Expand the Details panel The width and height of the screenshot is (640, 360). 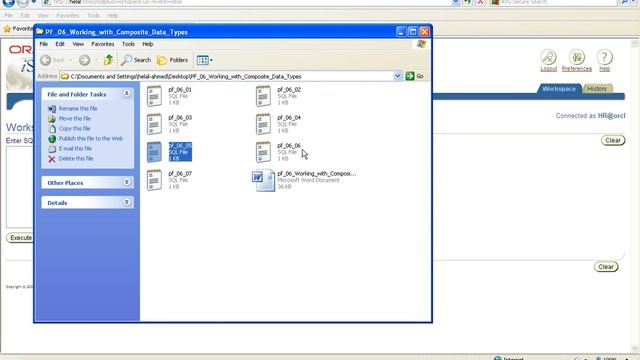coord(127,202)
